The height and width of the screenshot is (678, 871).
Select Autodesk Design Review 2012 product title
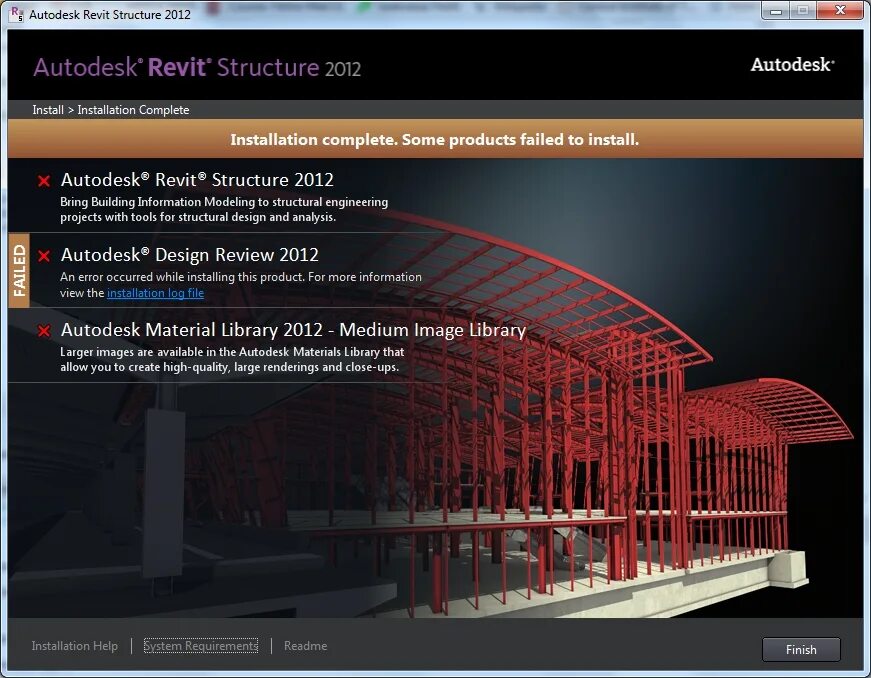189,254
